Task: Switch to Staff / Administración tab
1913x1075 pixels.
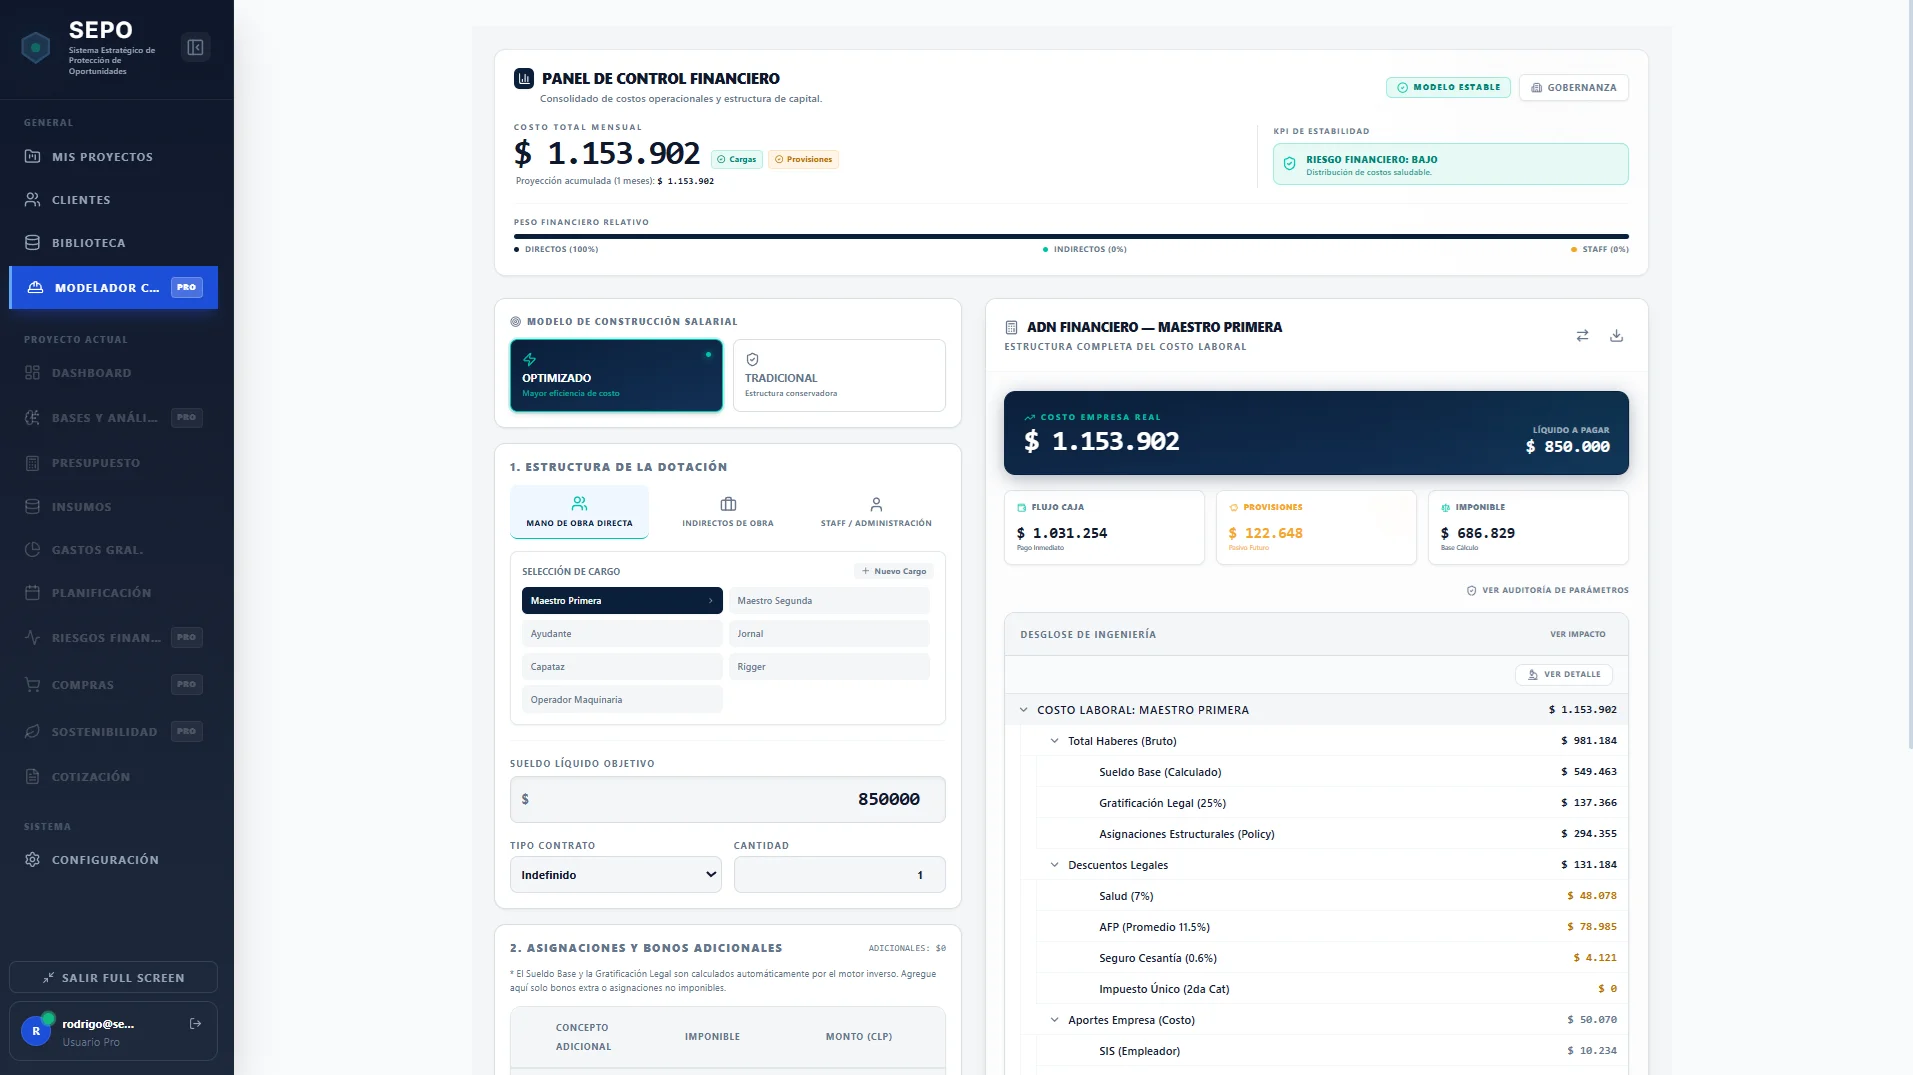Action: [876, 512]
